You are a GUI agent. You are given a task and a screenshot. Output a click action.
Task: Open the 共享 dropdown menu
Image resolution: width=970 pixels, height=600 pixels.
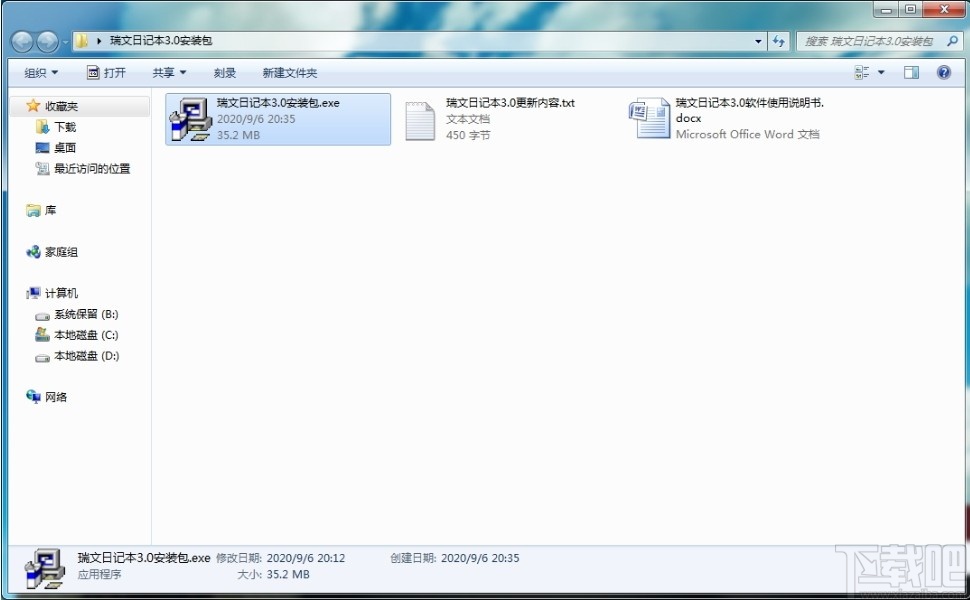point(169,73)
